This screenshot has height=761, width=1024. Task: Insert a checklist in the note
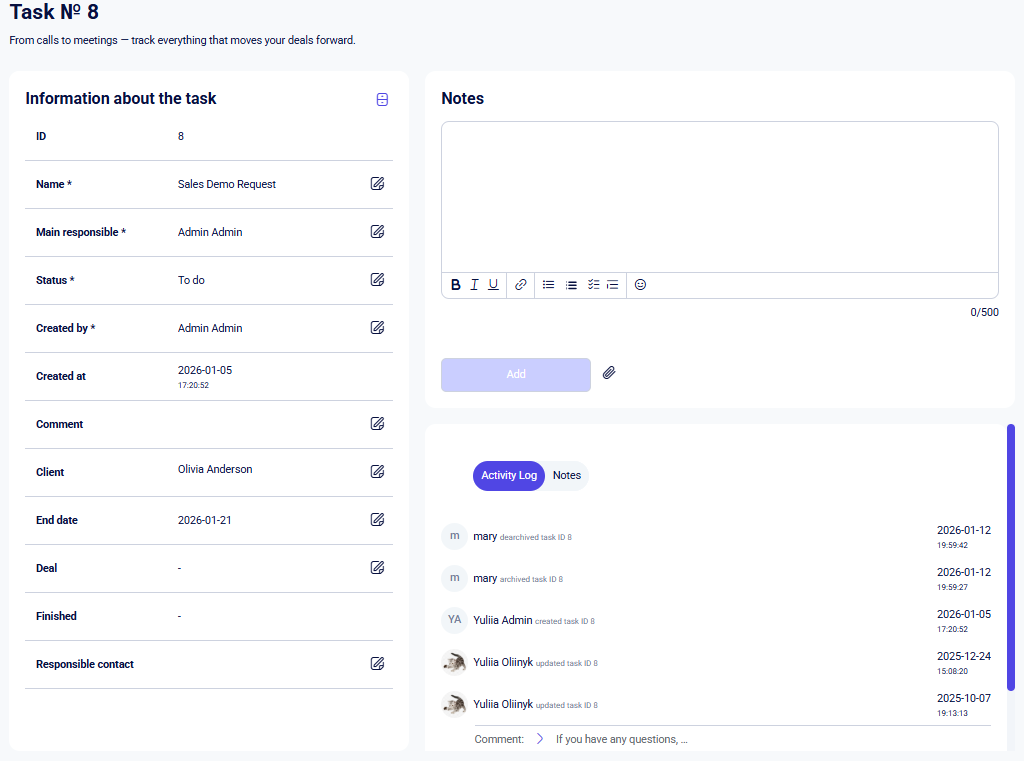[593, 285]
